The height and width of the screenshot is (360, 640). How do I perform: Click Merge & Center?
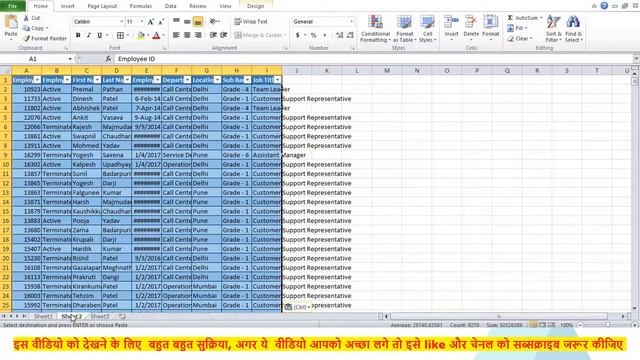tap(258, 36)
